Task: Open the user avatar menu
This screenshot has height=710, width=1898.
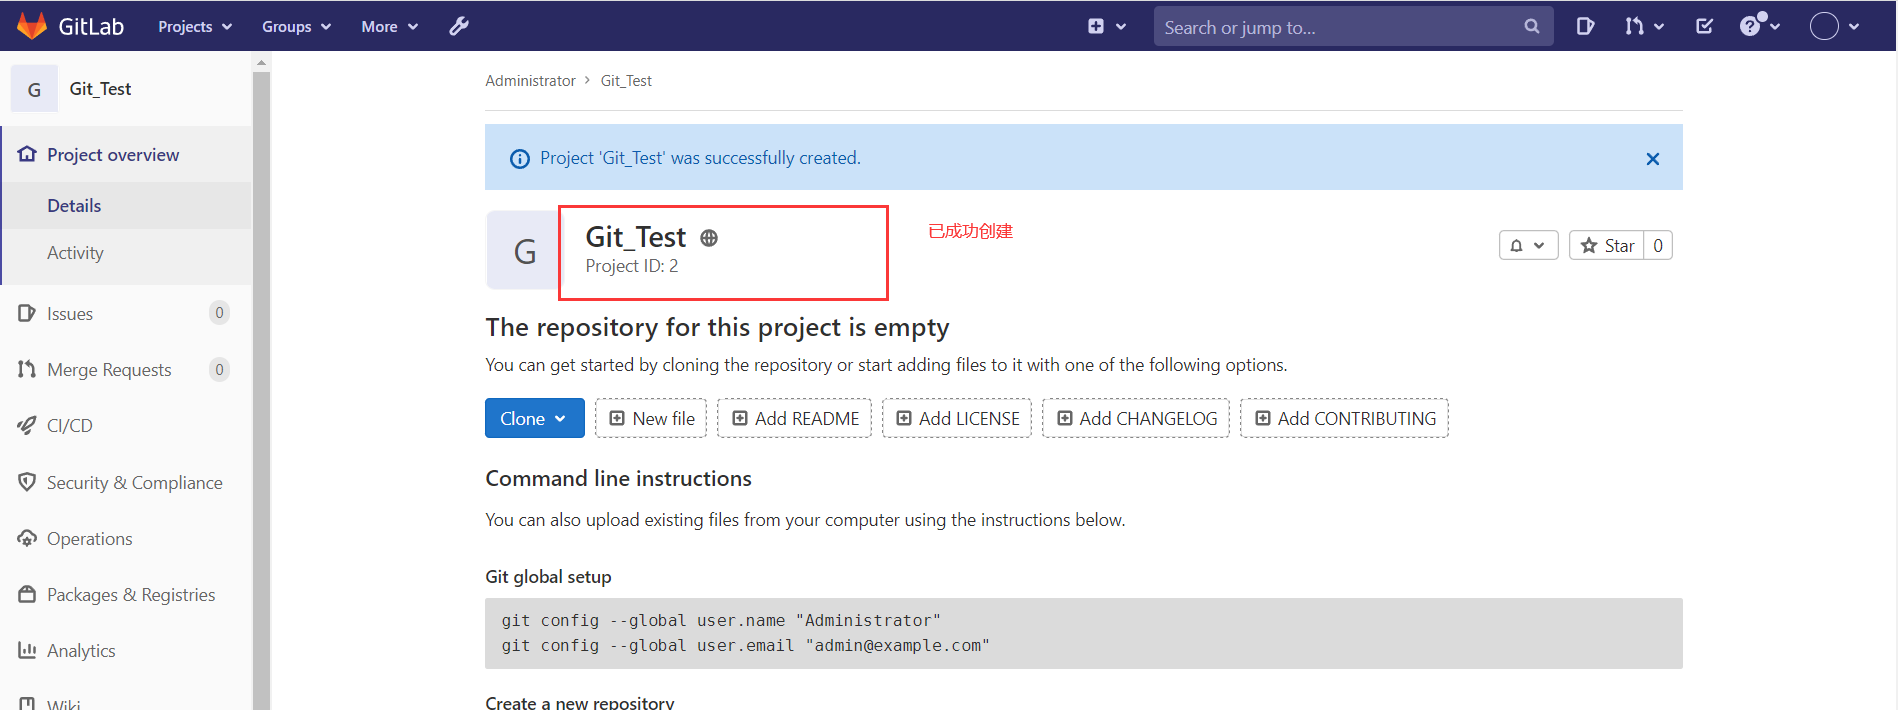Action: coord(1834,27)
